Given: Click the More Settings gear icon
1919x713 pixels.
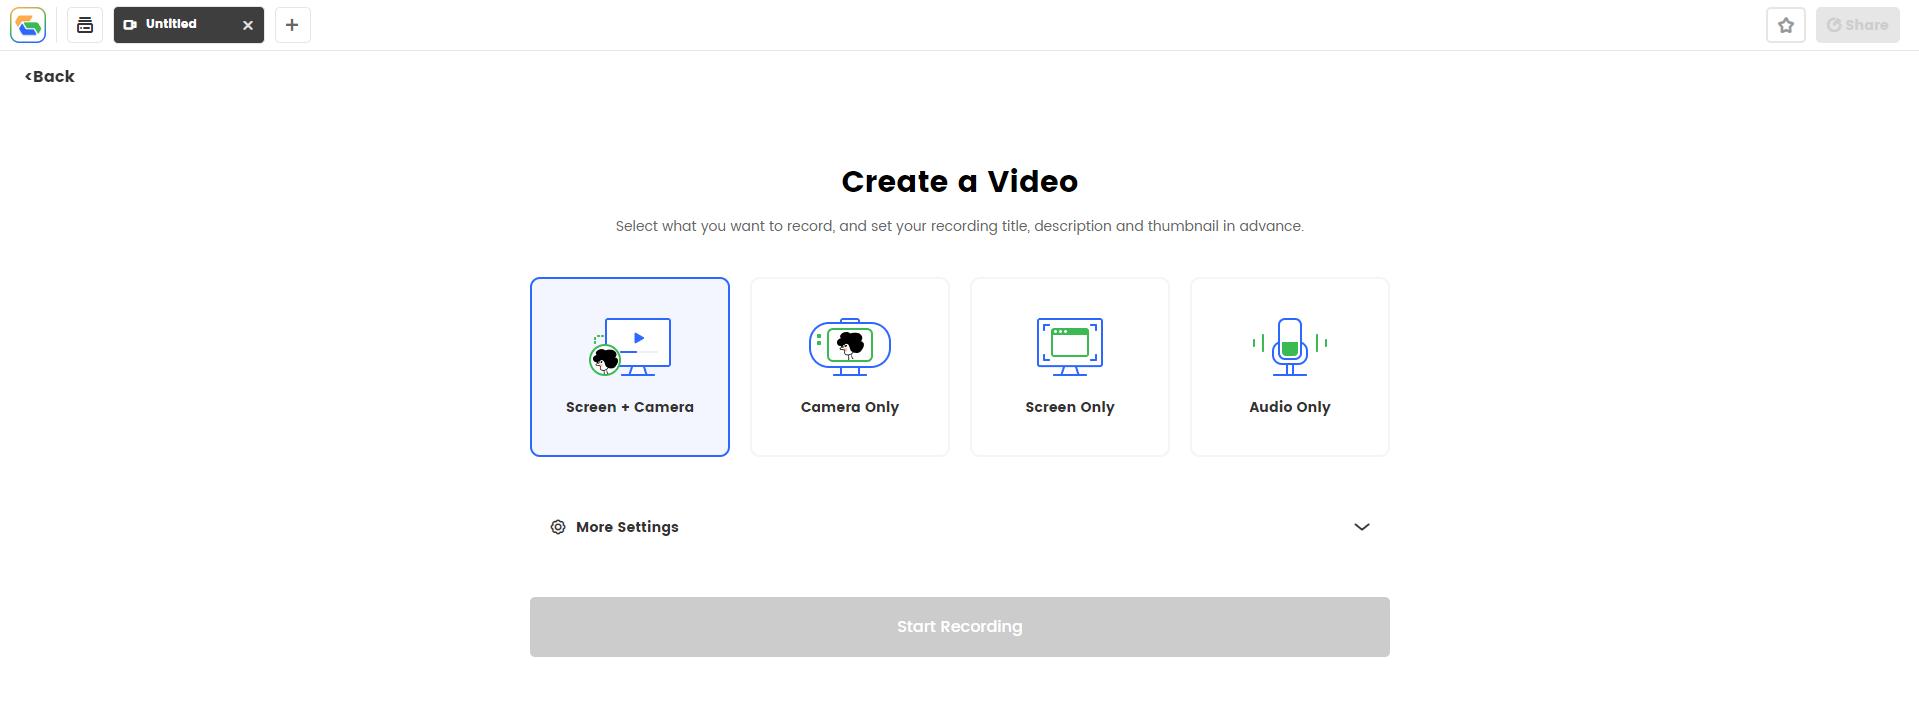Looking at the screenshot, I should pos(558,527).
